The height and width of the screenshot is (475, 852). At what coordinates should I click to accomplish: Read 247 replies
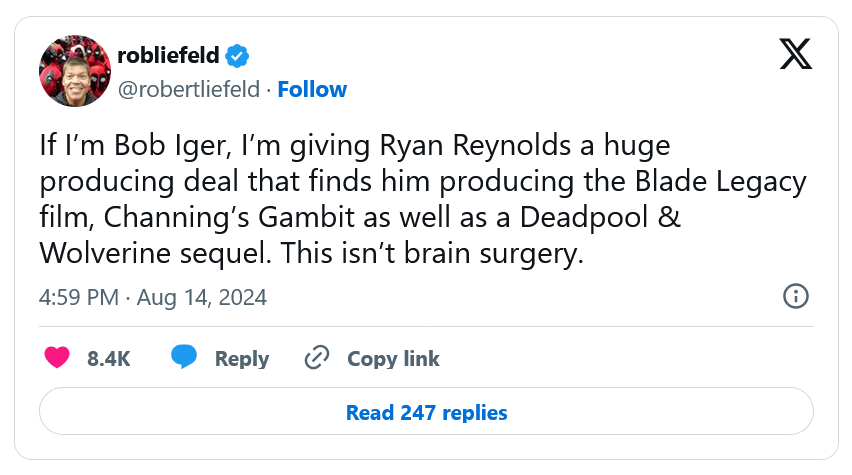point(426,411)
